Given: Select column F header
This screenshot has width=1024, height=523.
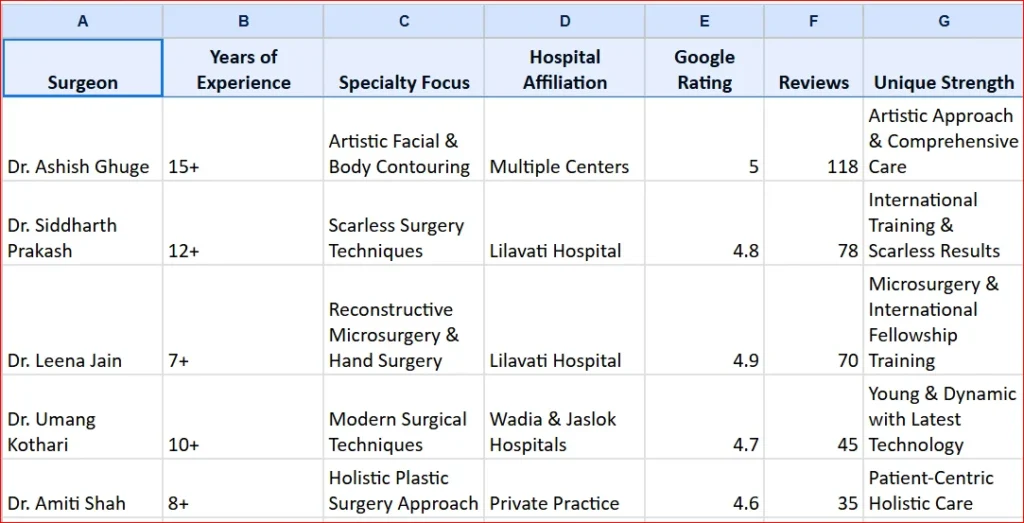Looking at the screenshot, I should 814,21.
